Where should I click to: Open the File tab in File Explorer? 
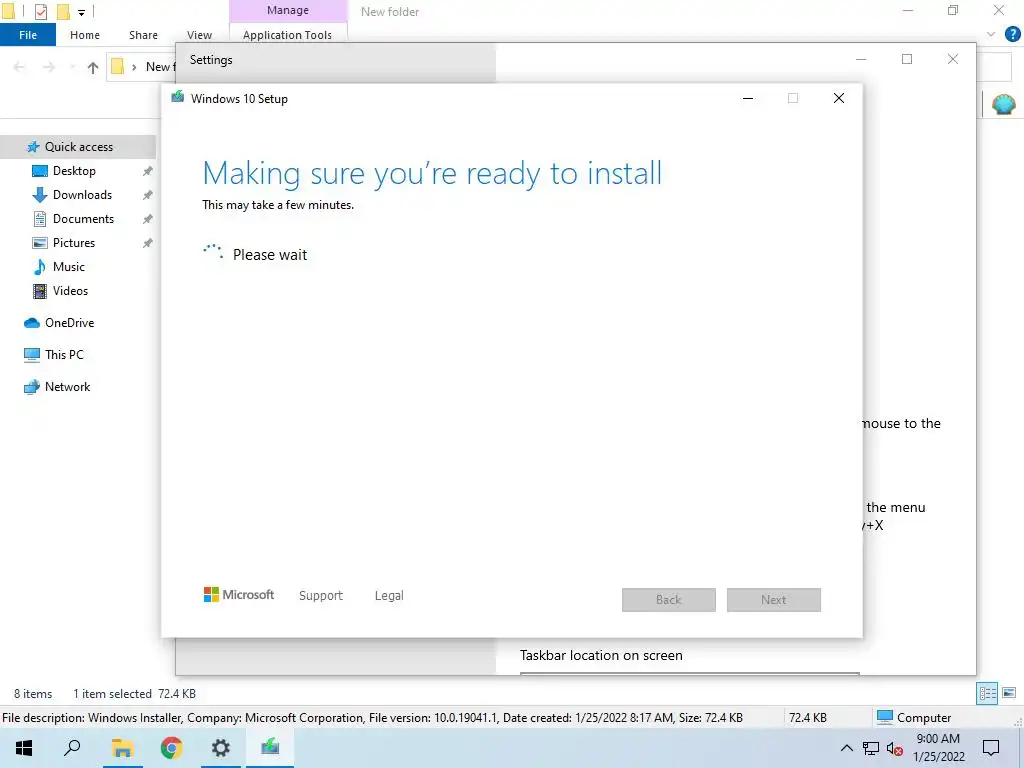[28, 35]
